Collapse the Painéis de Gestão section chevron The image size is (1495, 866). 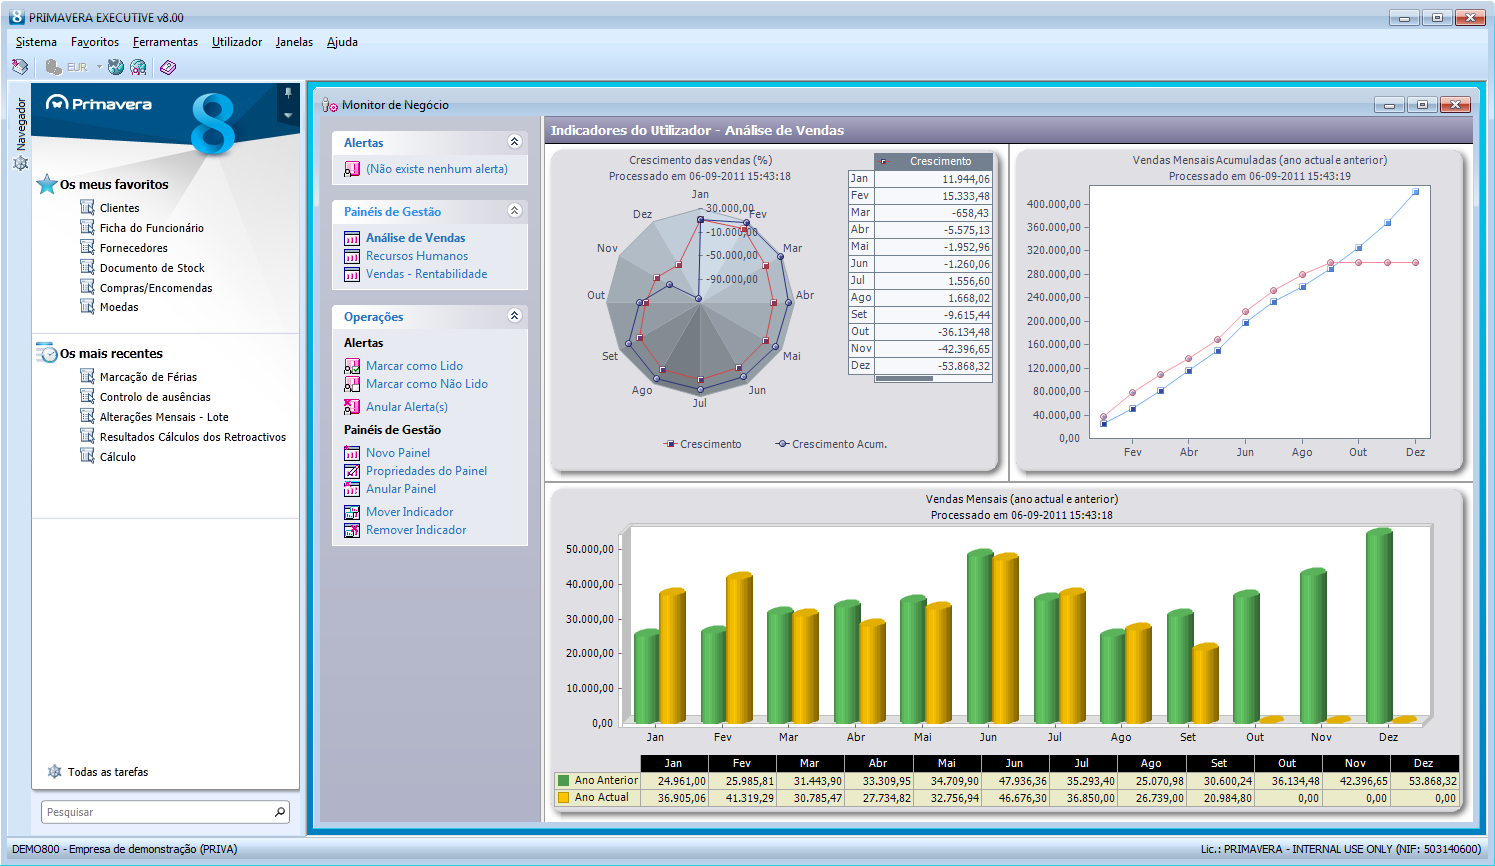coord(514,211)
